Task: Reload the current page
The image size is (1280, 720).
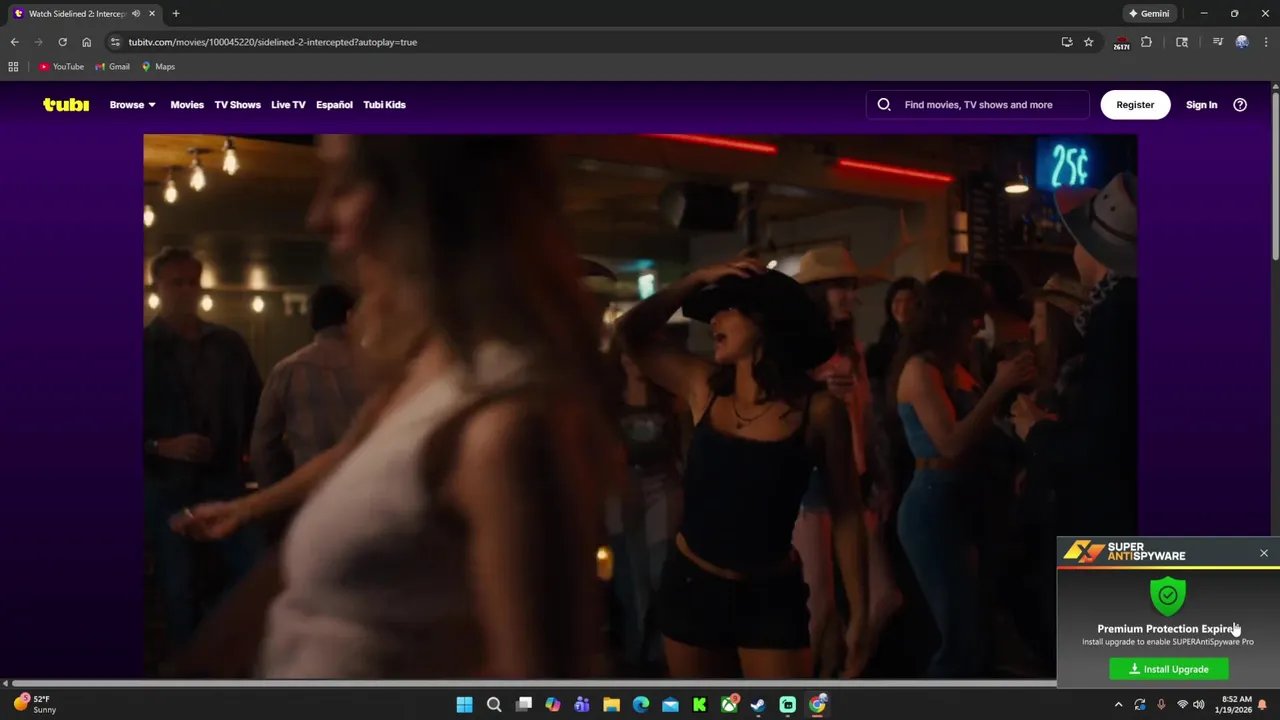Action: [62, 42]
